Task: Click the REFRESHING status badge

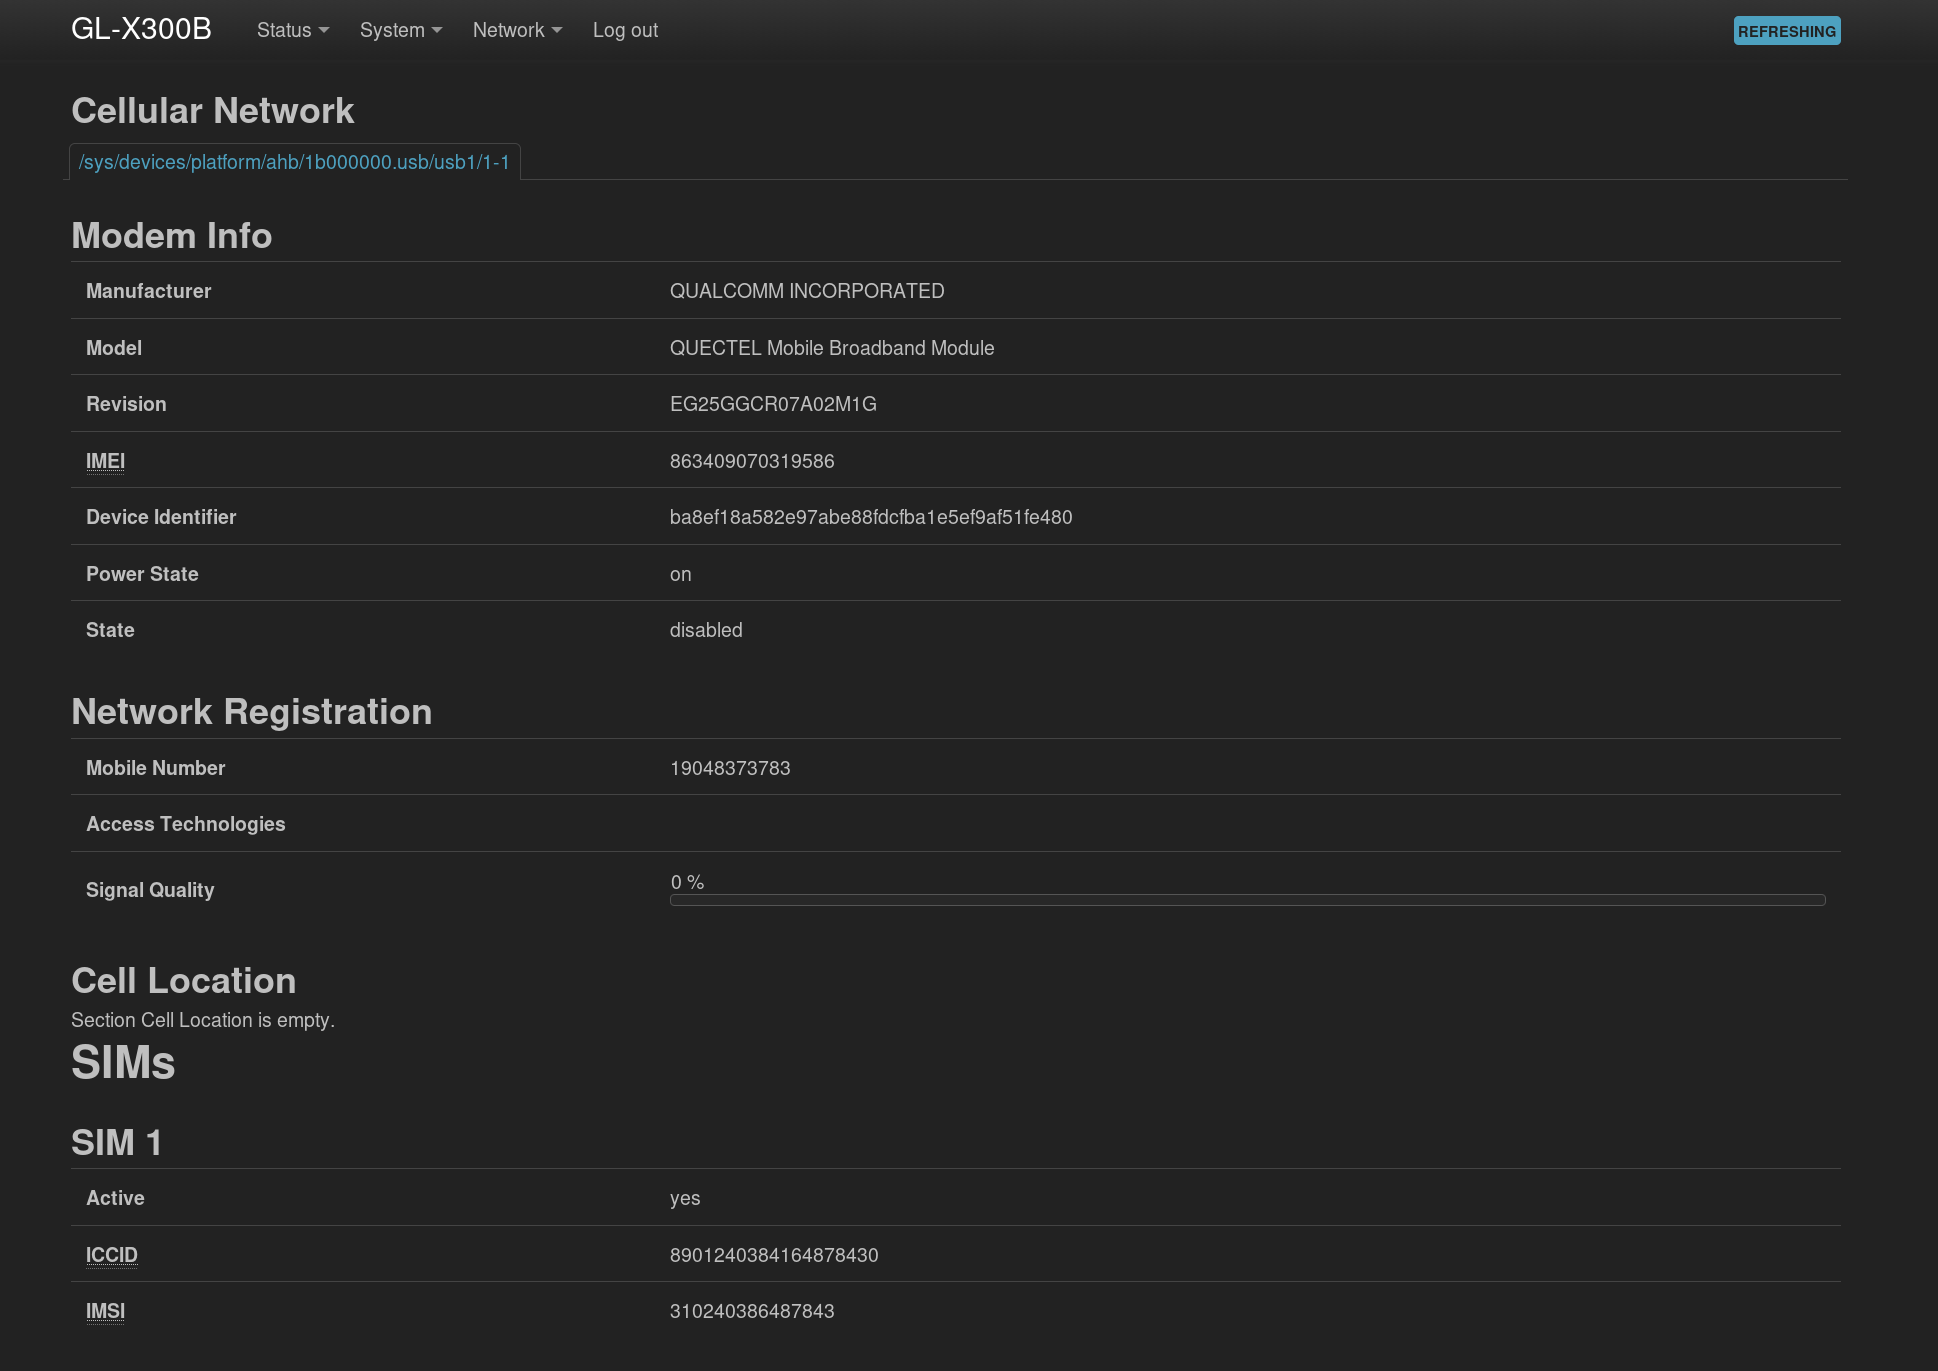Action: (x=1786, y=31)
